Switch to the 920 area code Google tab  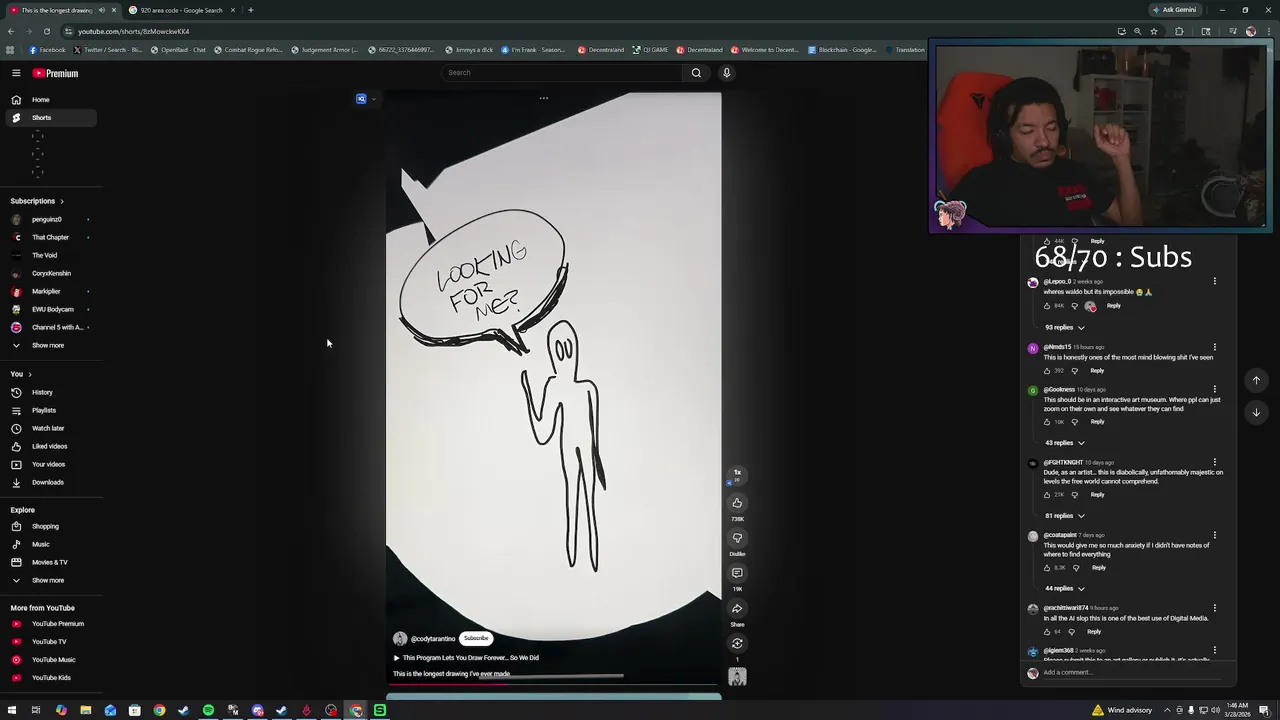[181, 10]
